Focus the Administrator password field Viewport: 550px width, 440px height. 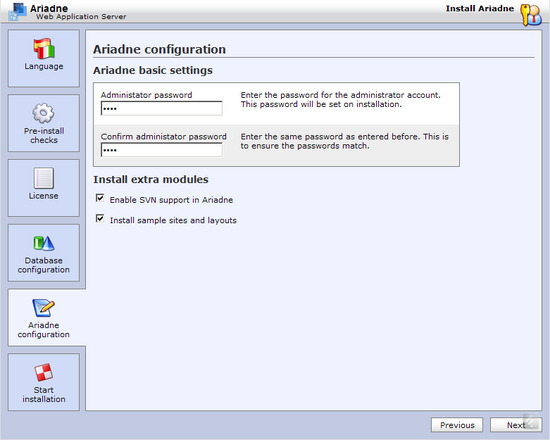click(x=162, y=108)
